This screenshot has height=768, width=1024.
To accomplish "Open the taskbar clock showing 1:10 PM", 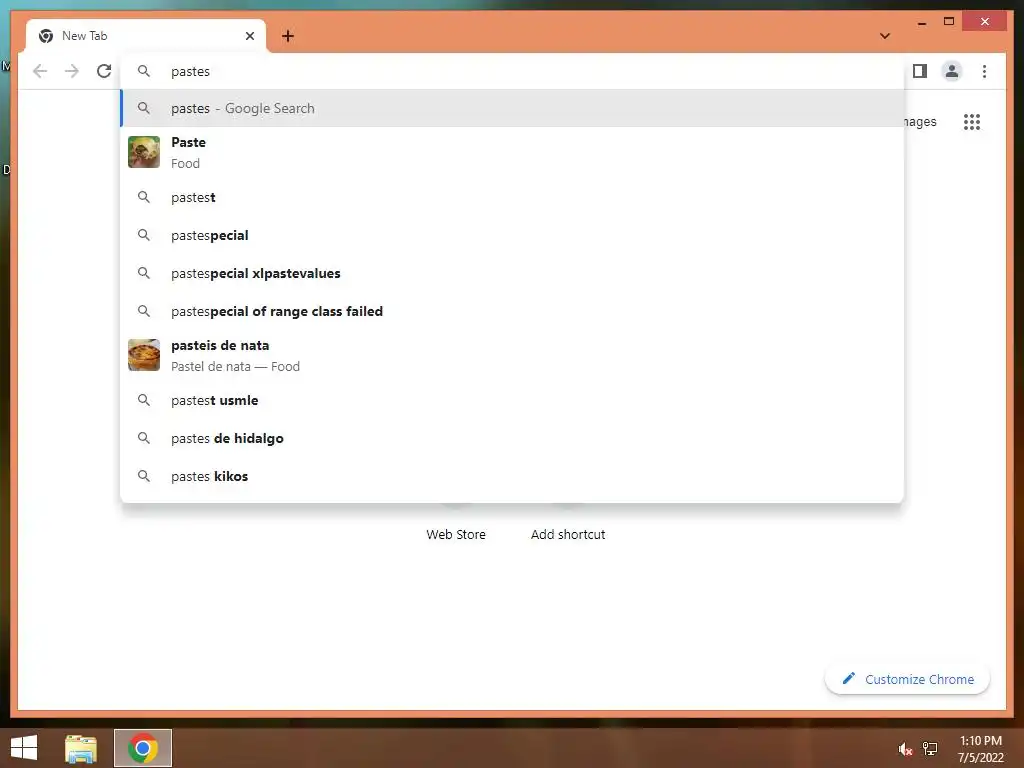I will click(980, 749).
